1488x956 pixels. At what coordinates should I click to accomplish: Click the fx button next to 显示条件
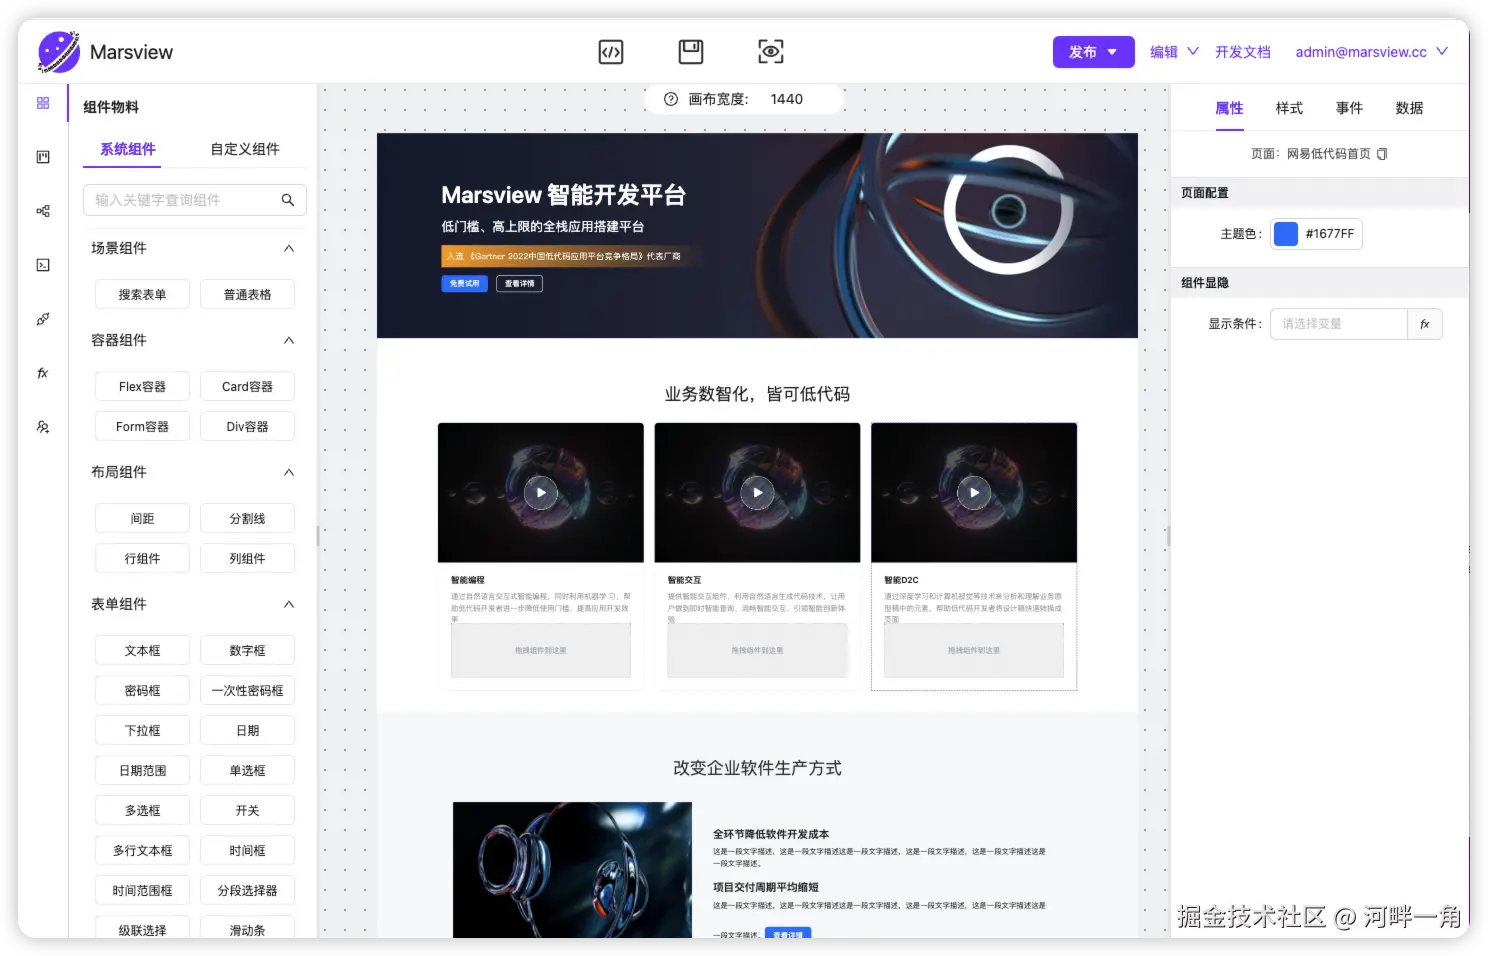coord(1425,324)
